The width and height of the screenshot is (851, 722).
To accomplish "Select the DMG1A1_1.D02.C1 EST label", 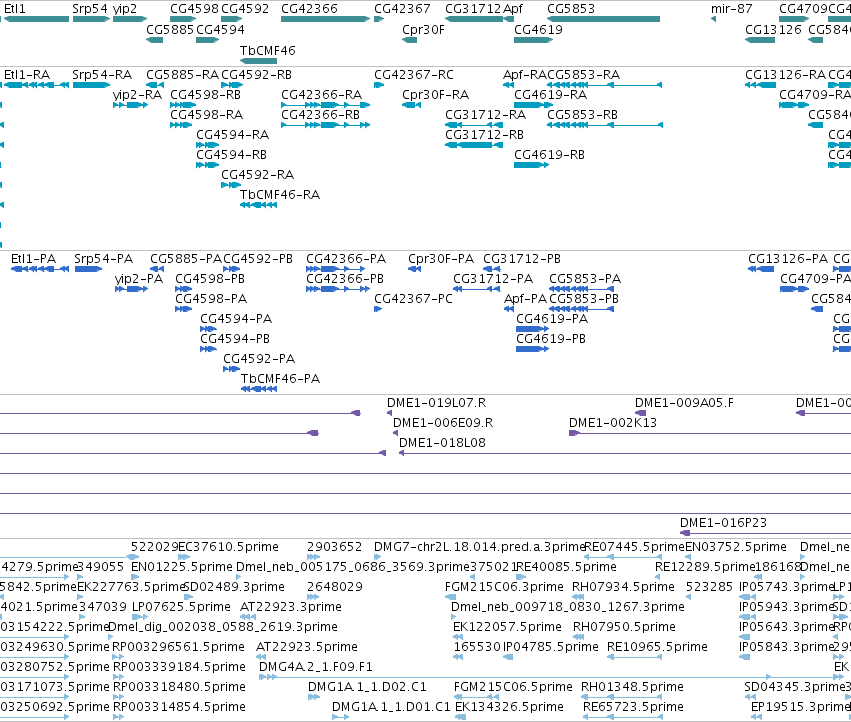I will coord(367,687).
